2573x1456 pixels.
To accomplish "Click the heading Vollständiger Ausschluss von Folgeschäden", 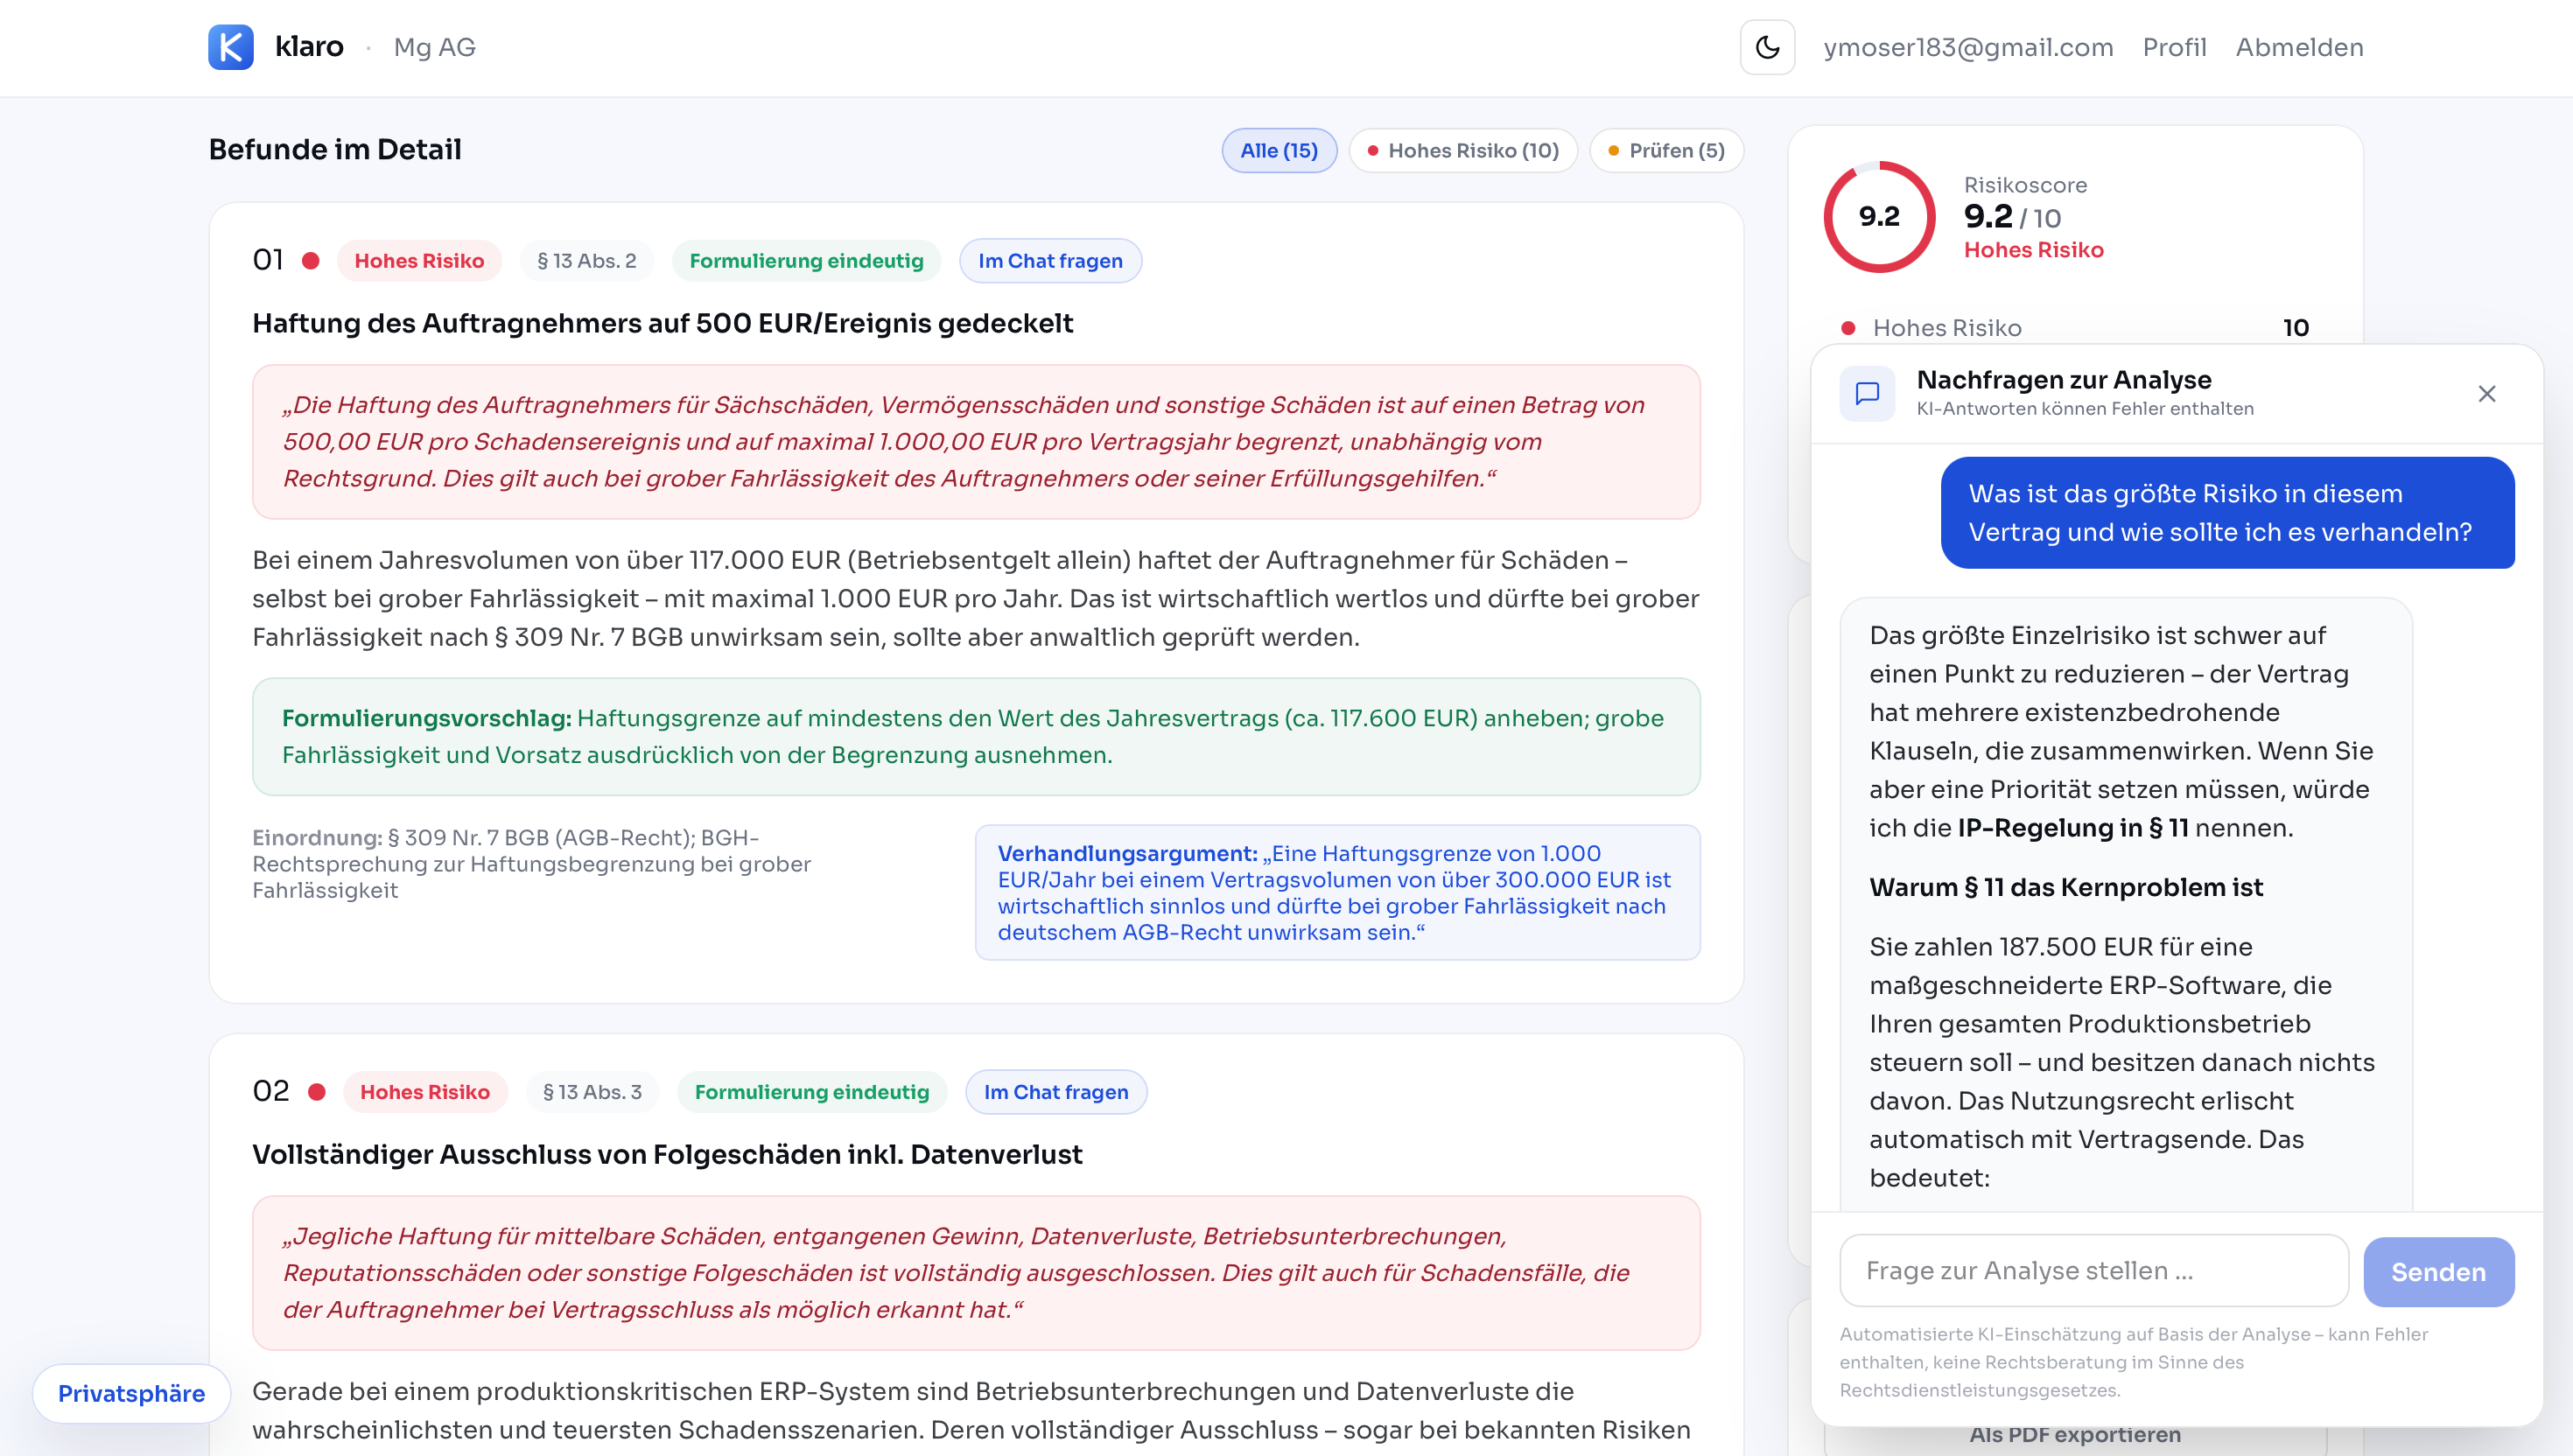I will click(667, 1154).
